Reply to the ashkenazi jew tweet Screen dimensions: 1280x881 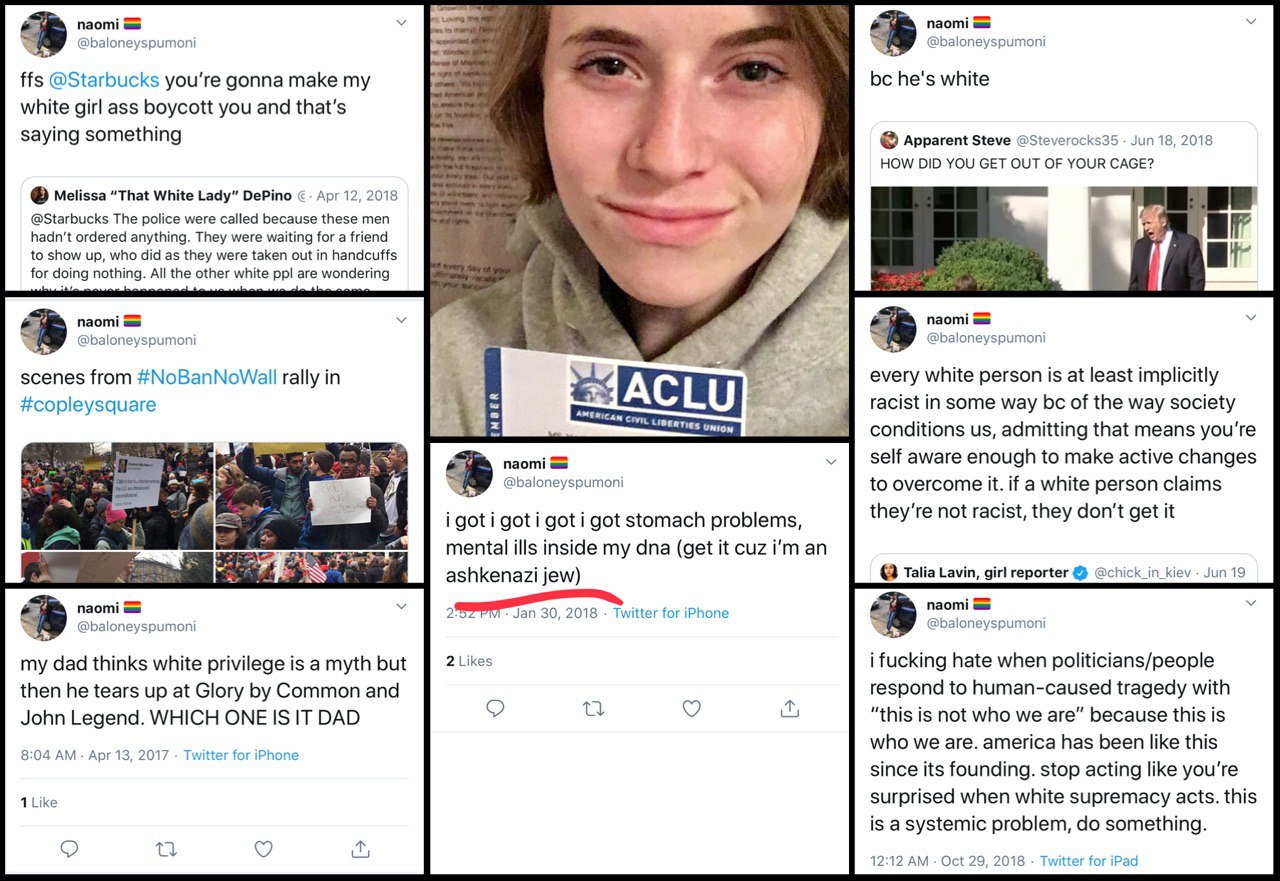click(495, 708)
